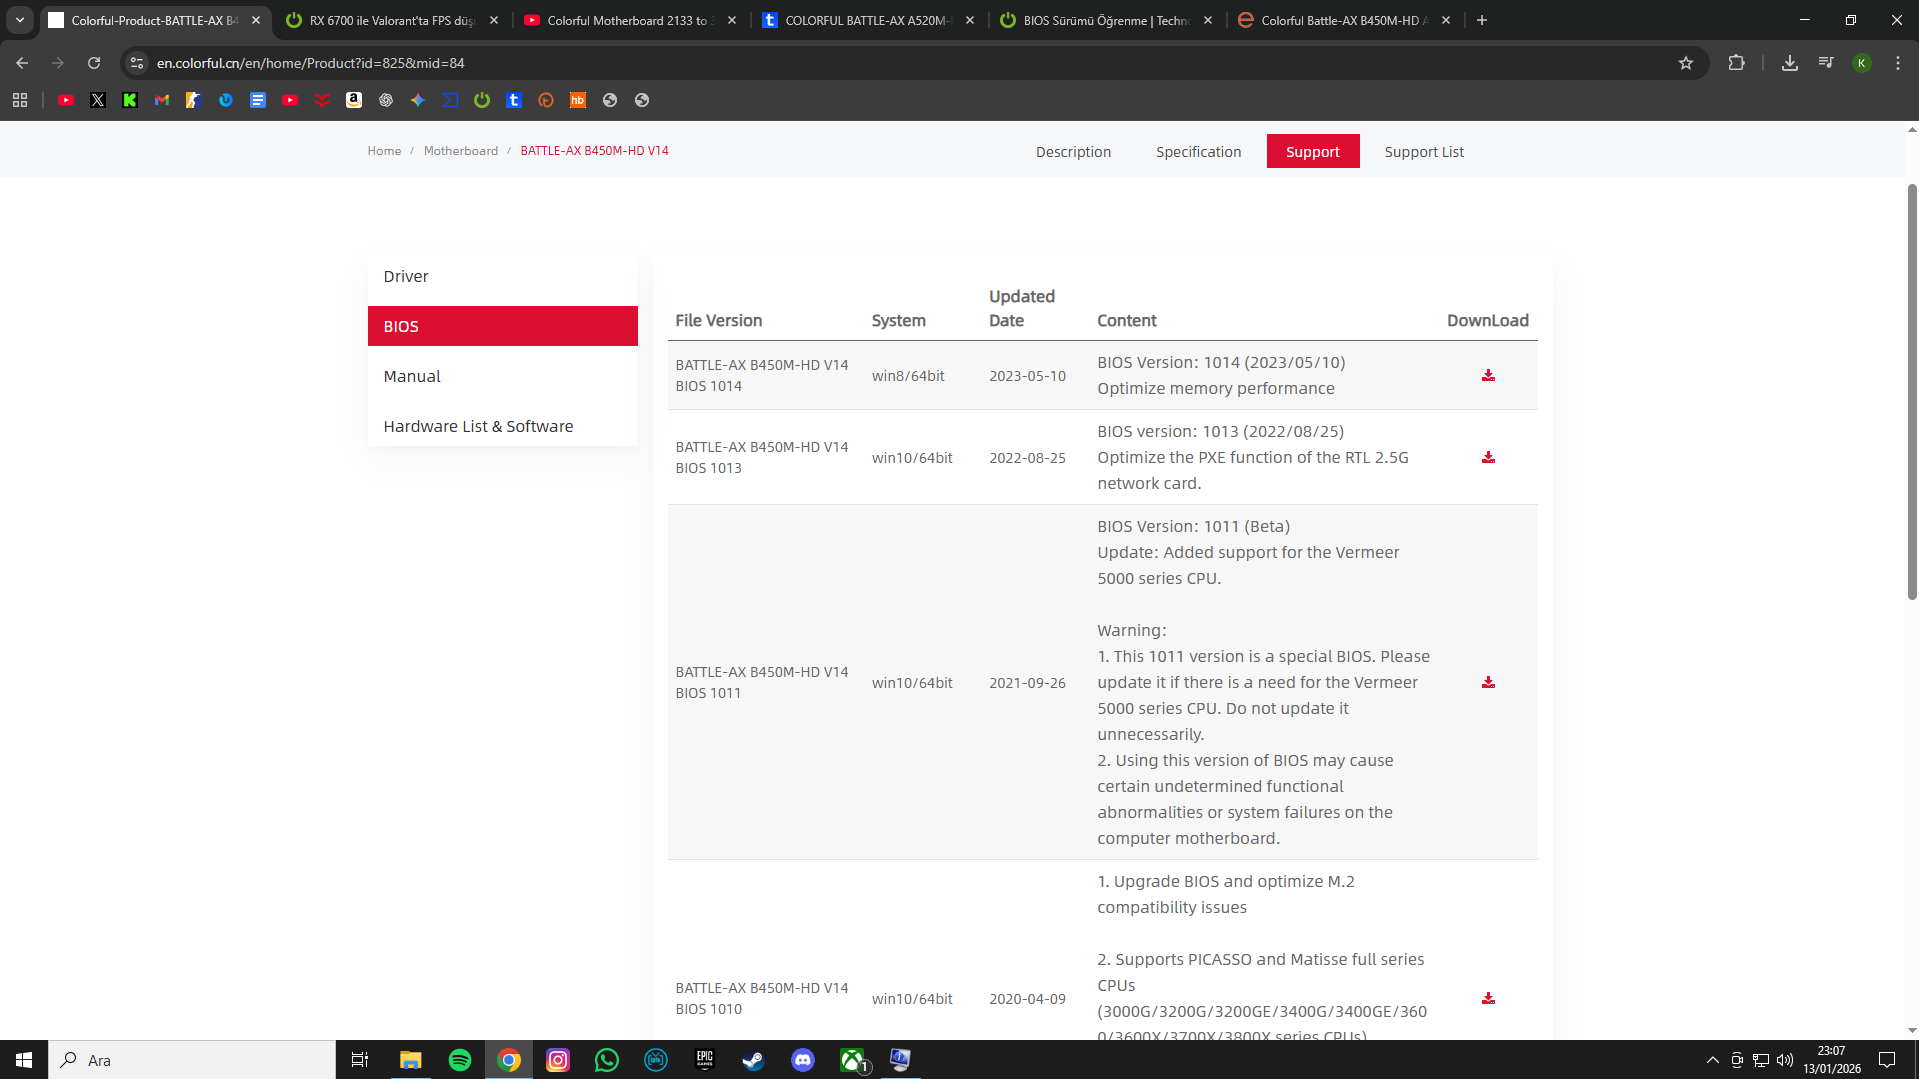Screen dimensions: 1919x1079
Task: Switch to Colorful Battle-AX B450M-HD tab
Action: [1342, 20]
